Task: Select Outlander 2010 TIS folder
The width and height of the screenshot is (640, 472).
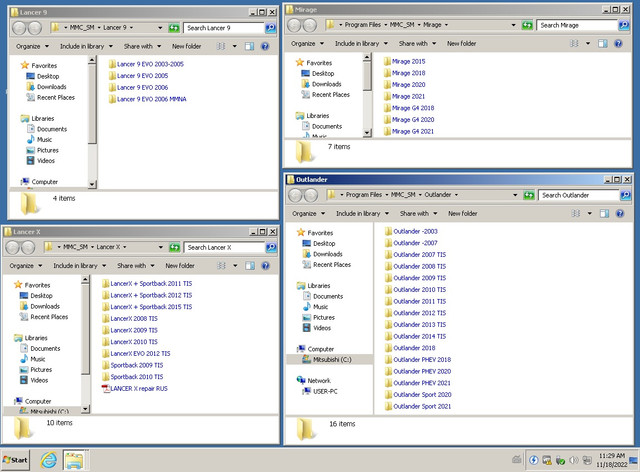Action: tap(415, 289)
